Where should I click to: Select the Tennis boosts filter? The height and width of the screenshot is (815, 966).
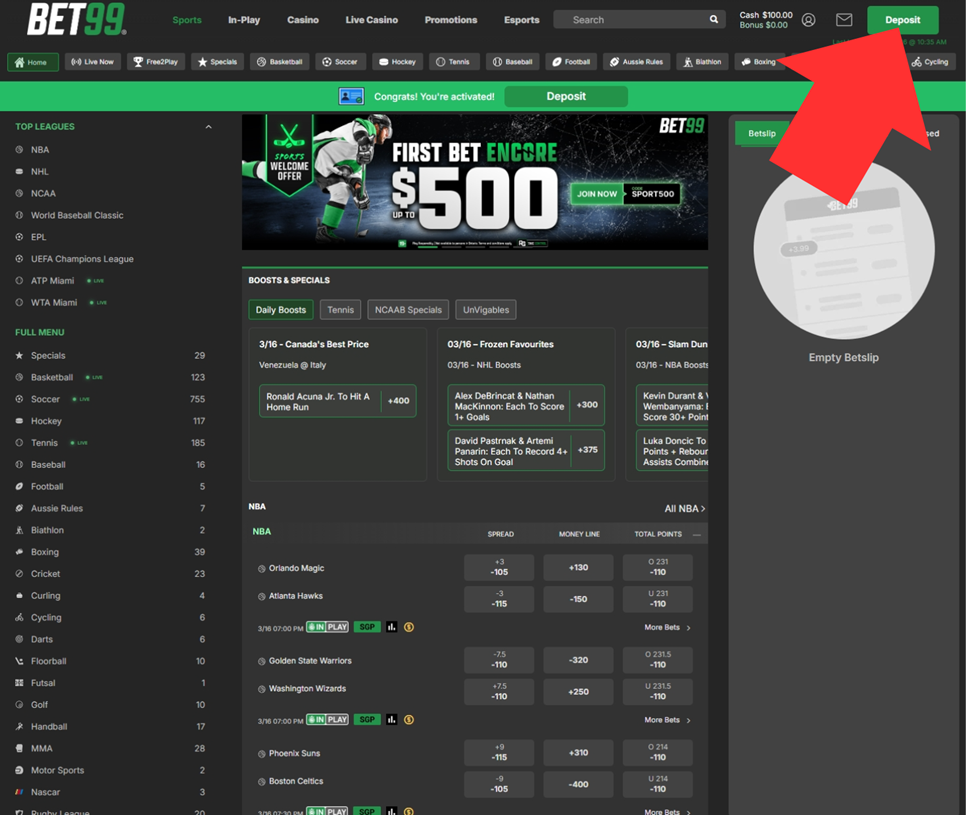click(x=340, y=310)
